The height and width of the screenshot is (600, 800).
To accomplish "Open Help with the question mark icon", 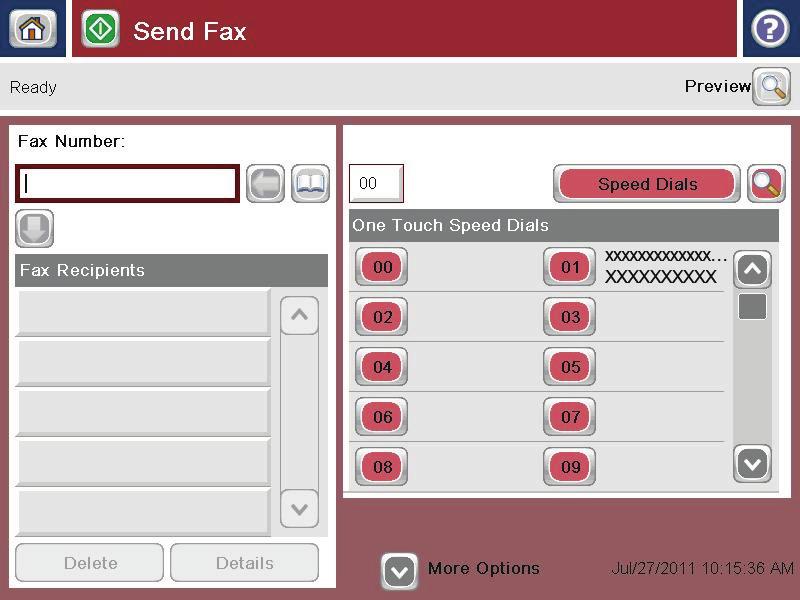I will click(770, 29).
